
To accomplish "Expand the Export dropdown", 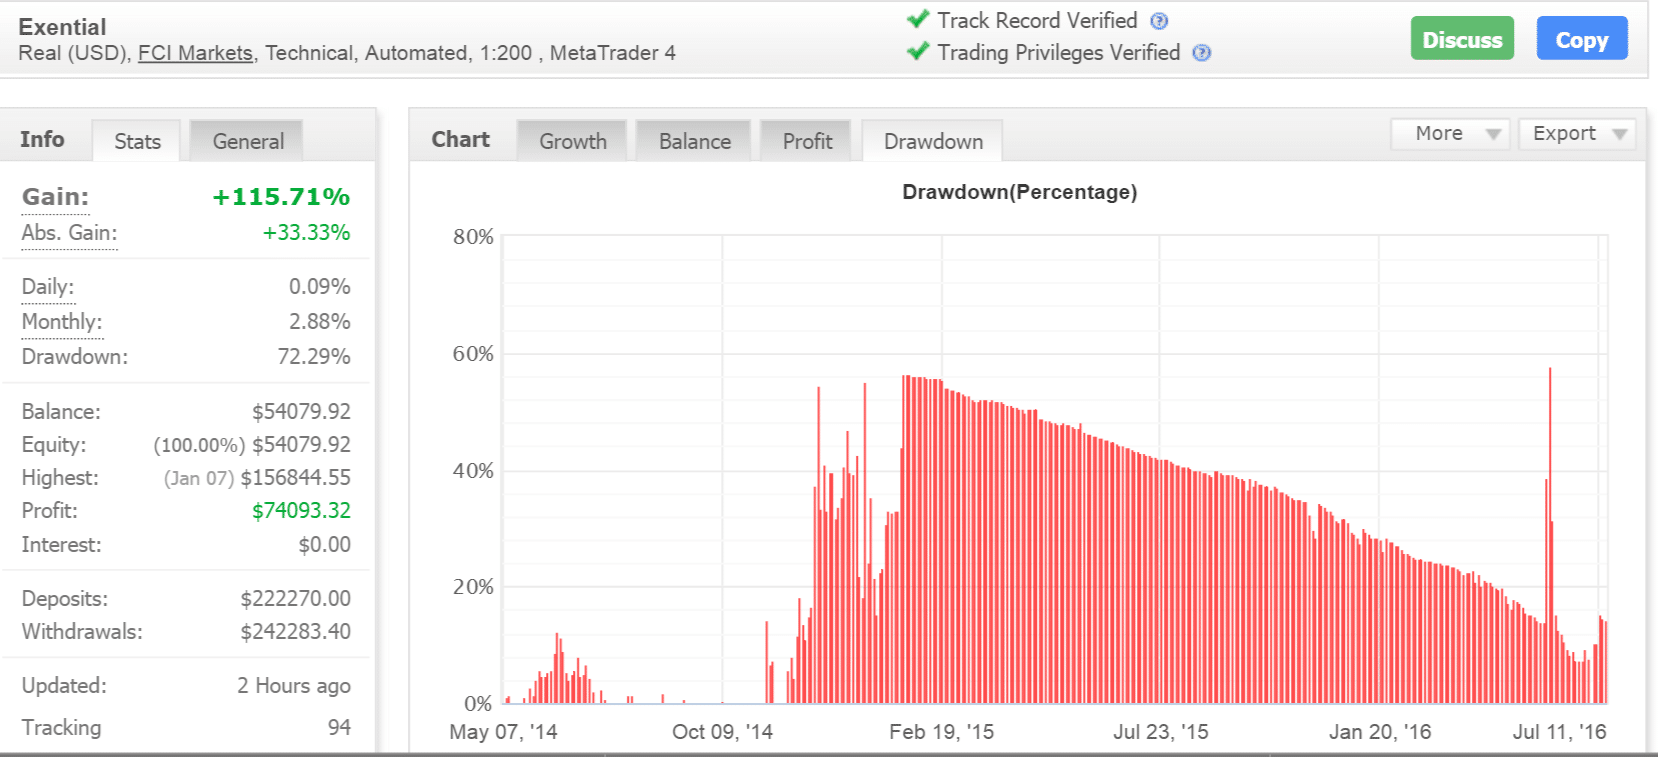I will click(x=1576, y=134).
